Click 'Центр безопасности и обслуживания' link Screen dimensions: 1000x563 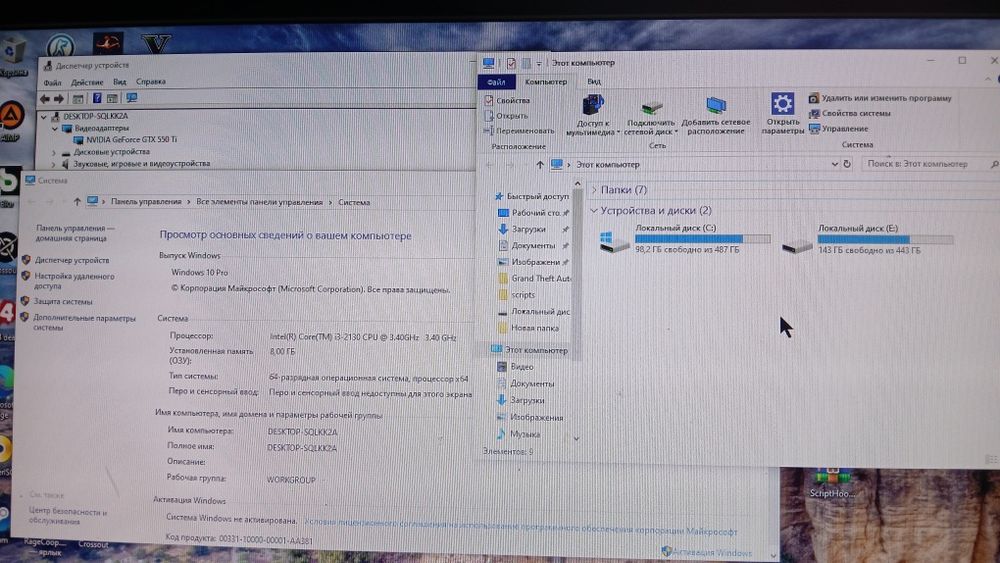pos(68,516)
